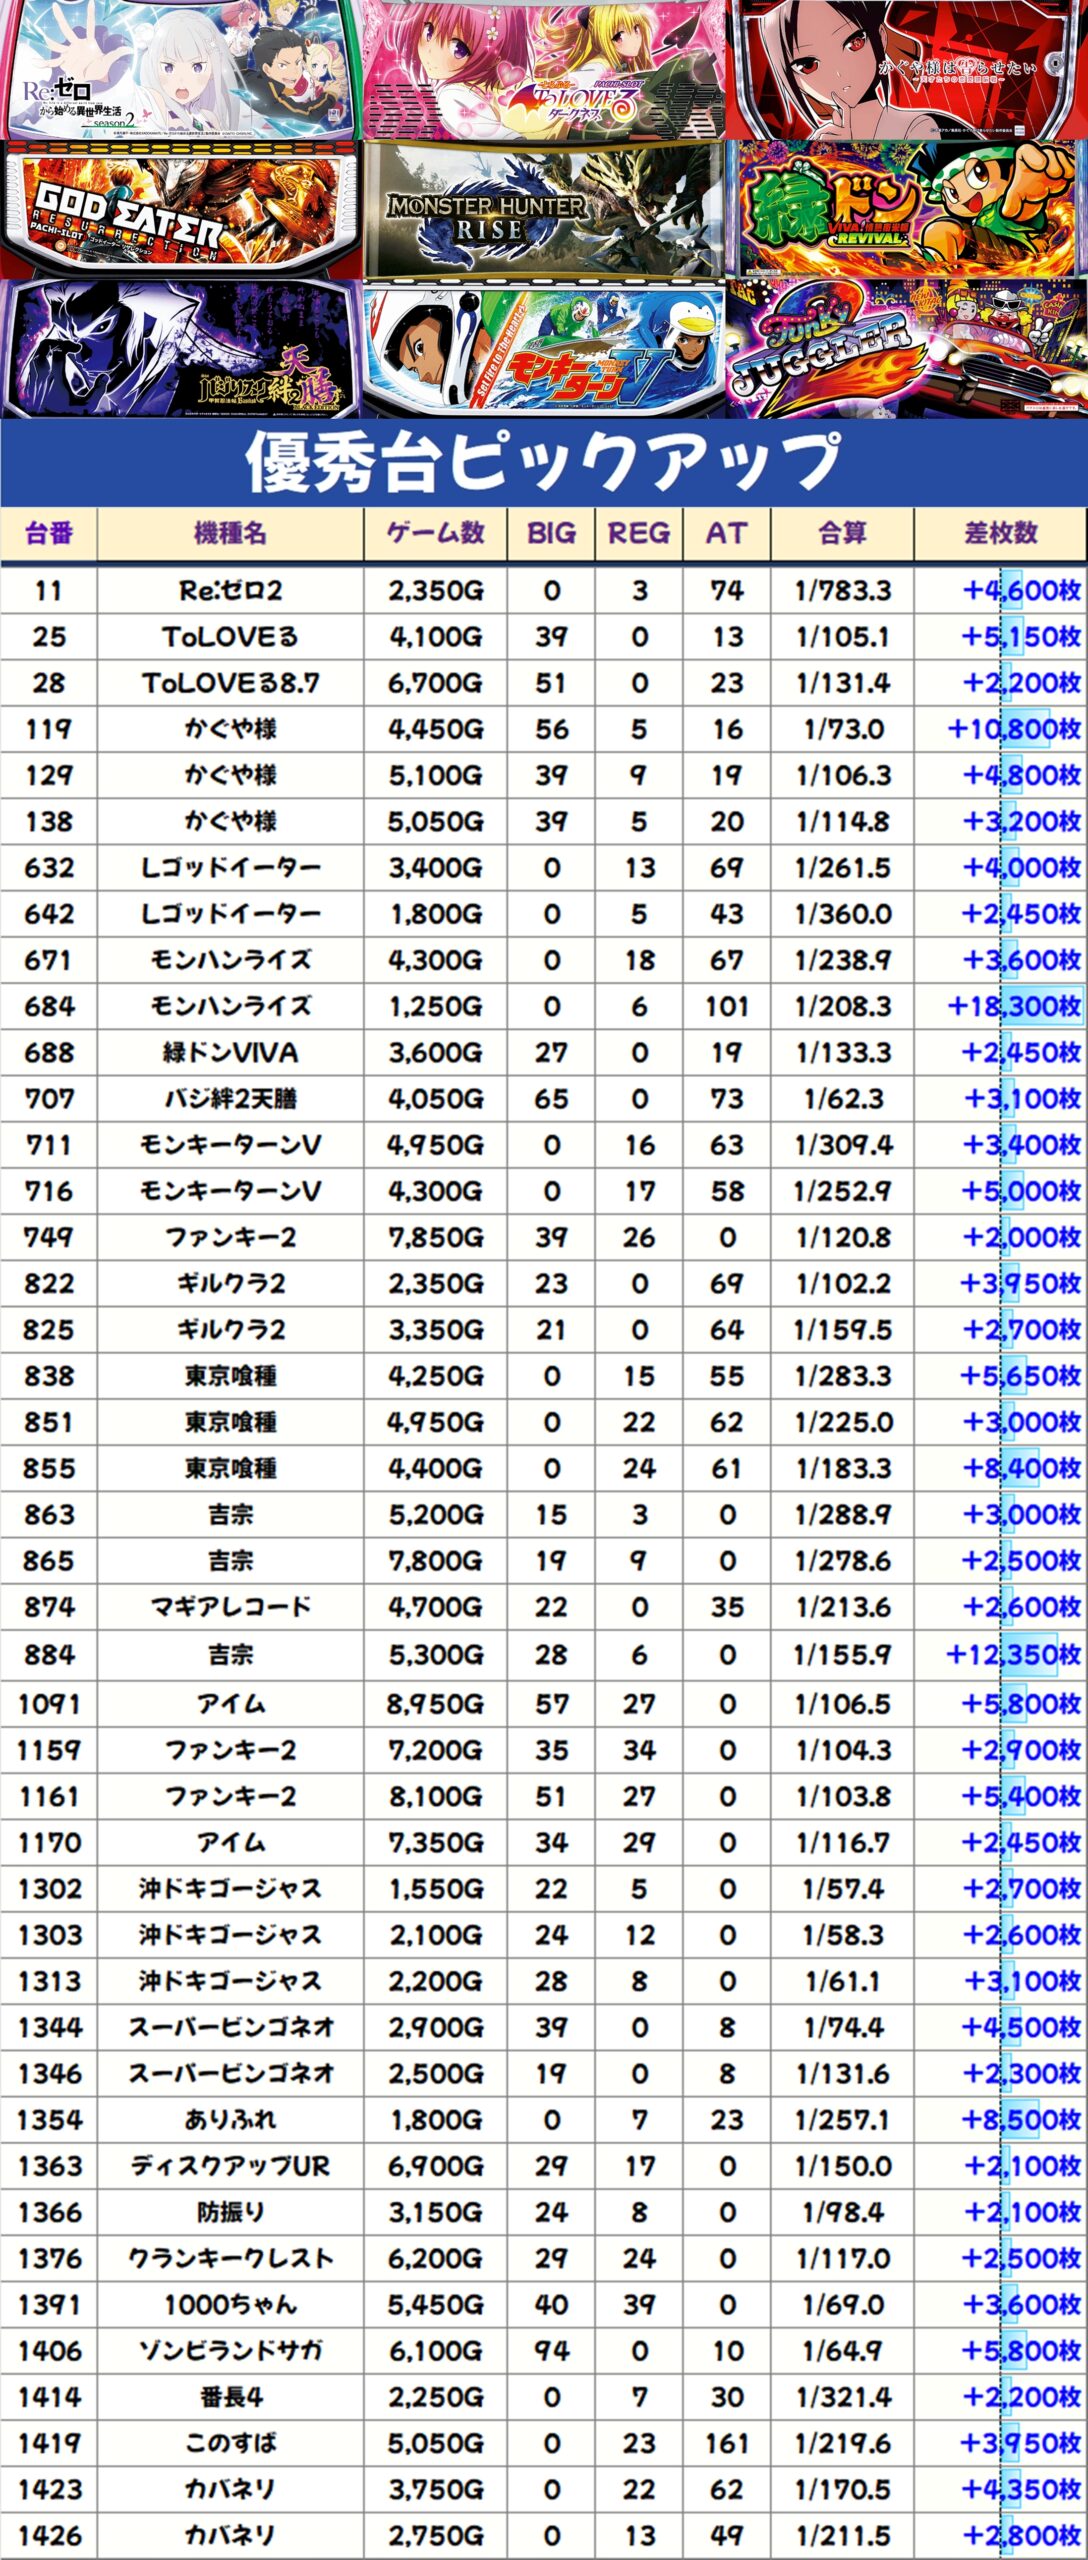Select the ToLOVEる ダークネス banner

pos(544,69)
